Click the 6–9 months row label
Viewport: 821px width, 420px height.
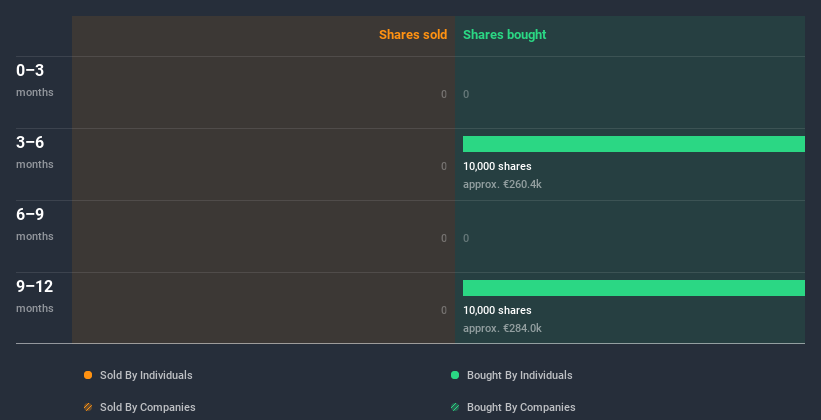tap(35, 224)
